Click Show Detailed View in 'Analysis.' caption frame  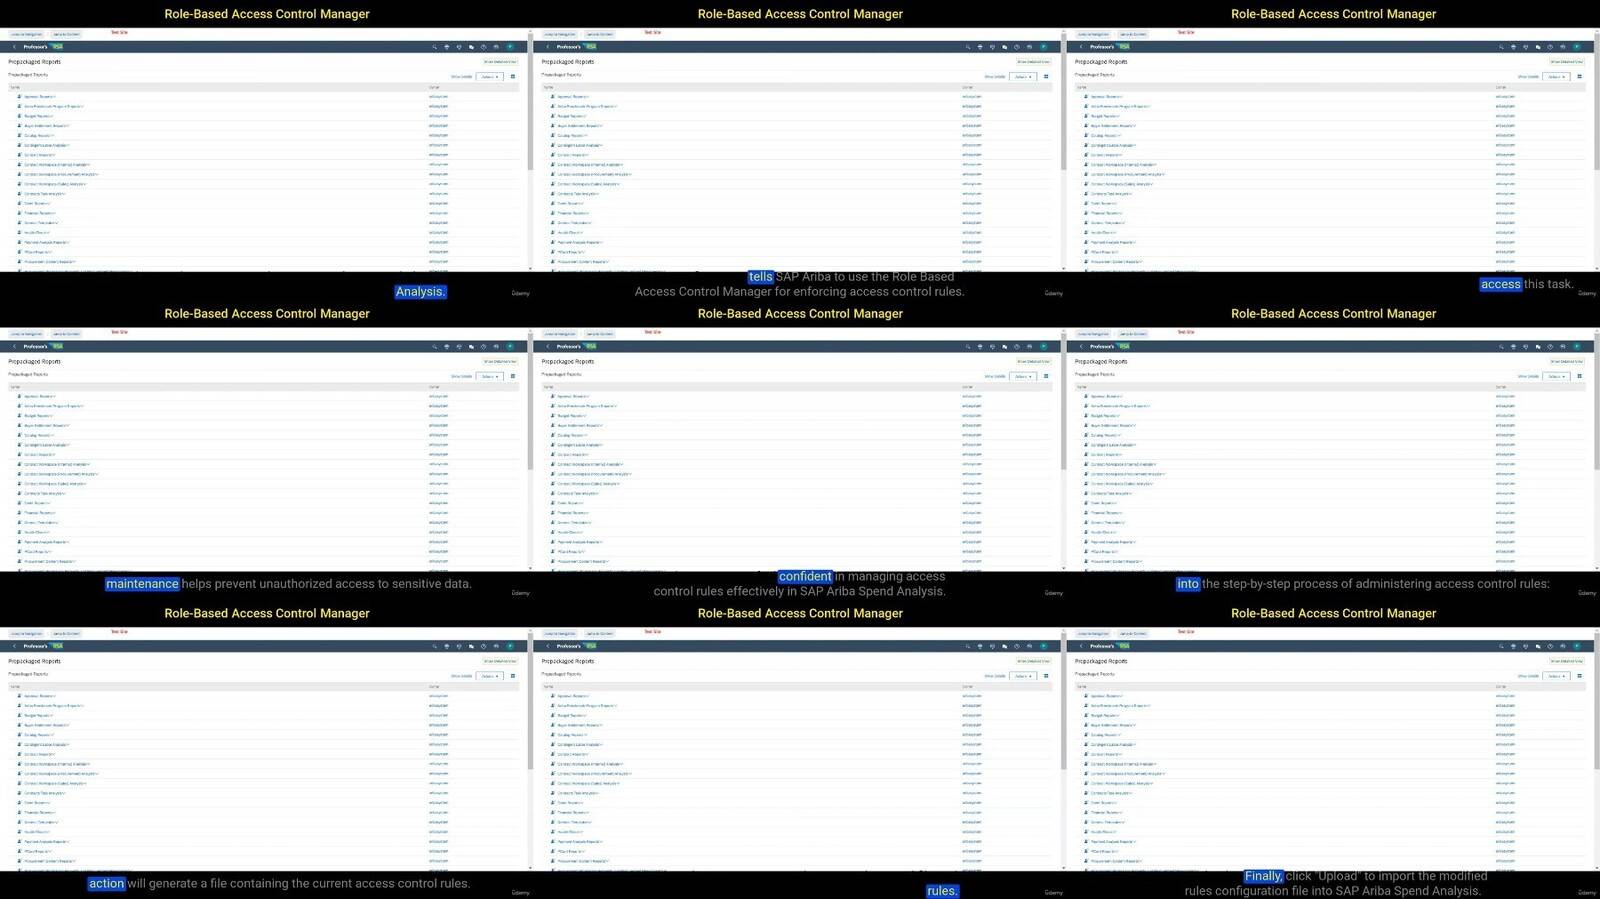[x=500, y=62]
